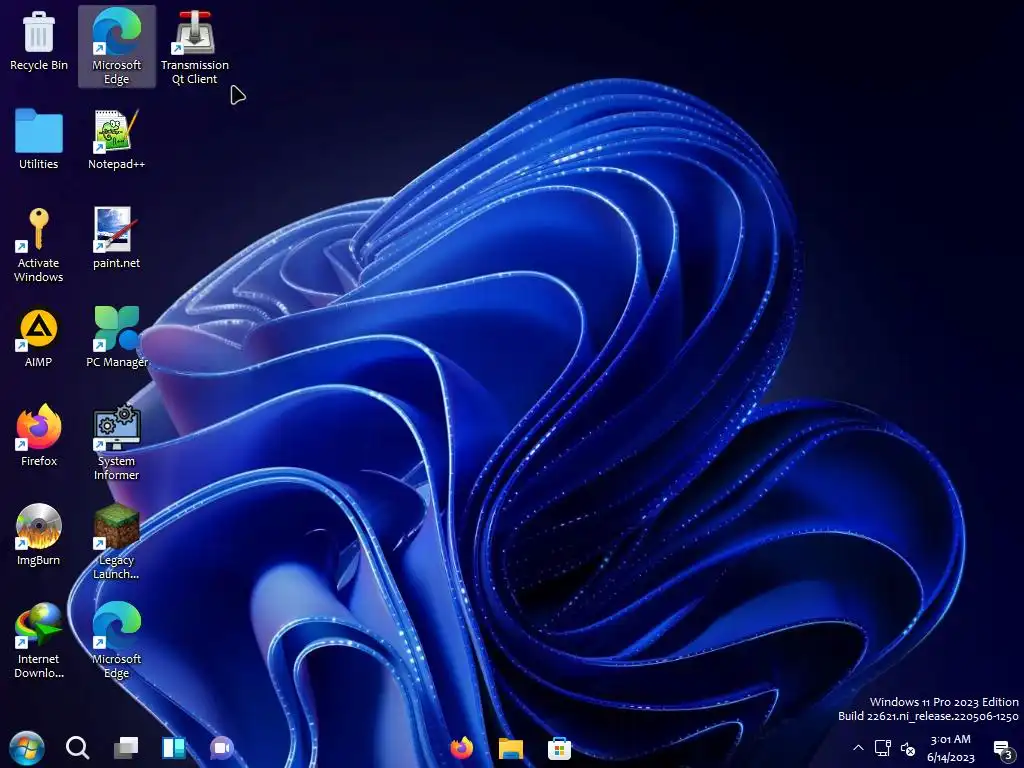Select the Activate Windows key shortcut
Viewport: 1024px width, 768px height.
pyautogui.click(x=39, y=245)
